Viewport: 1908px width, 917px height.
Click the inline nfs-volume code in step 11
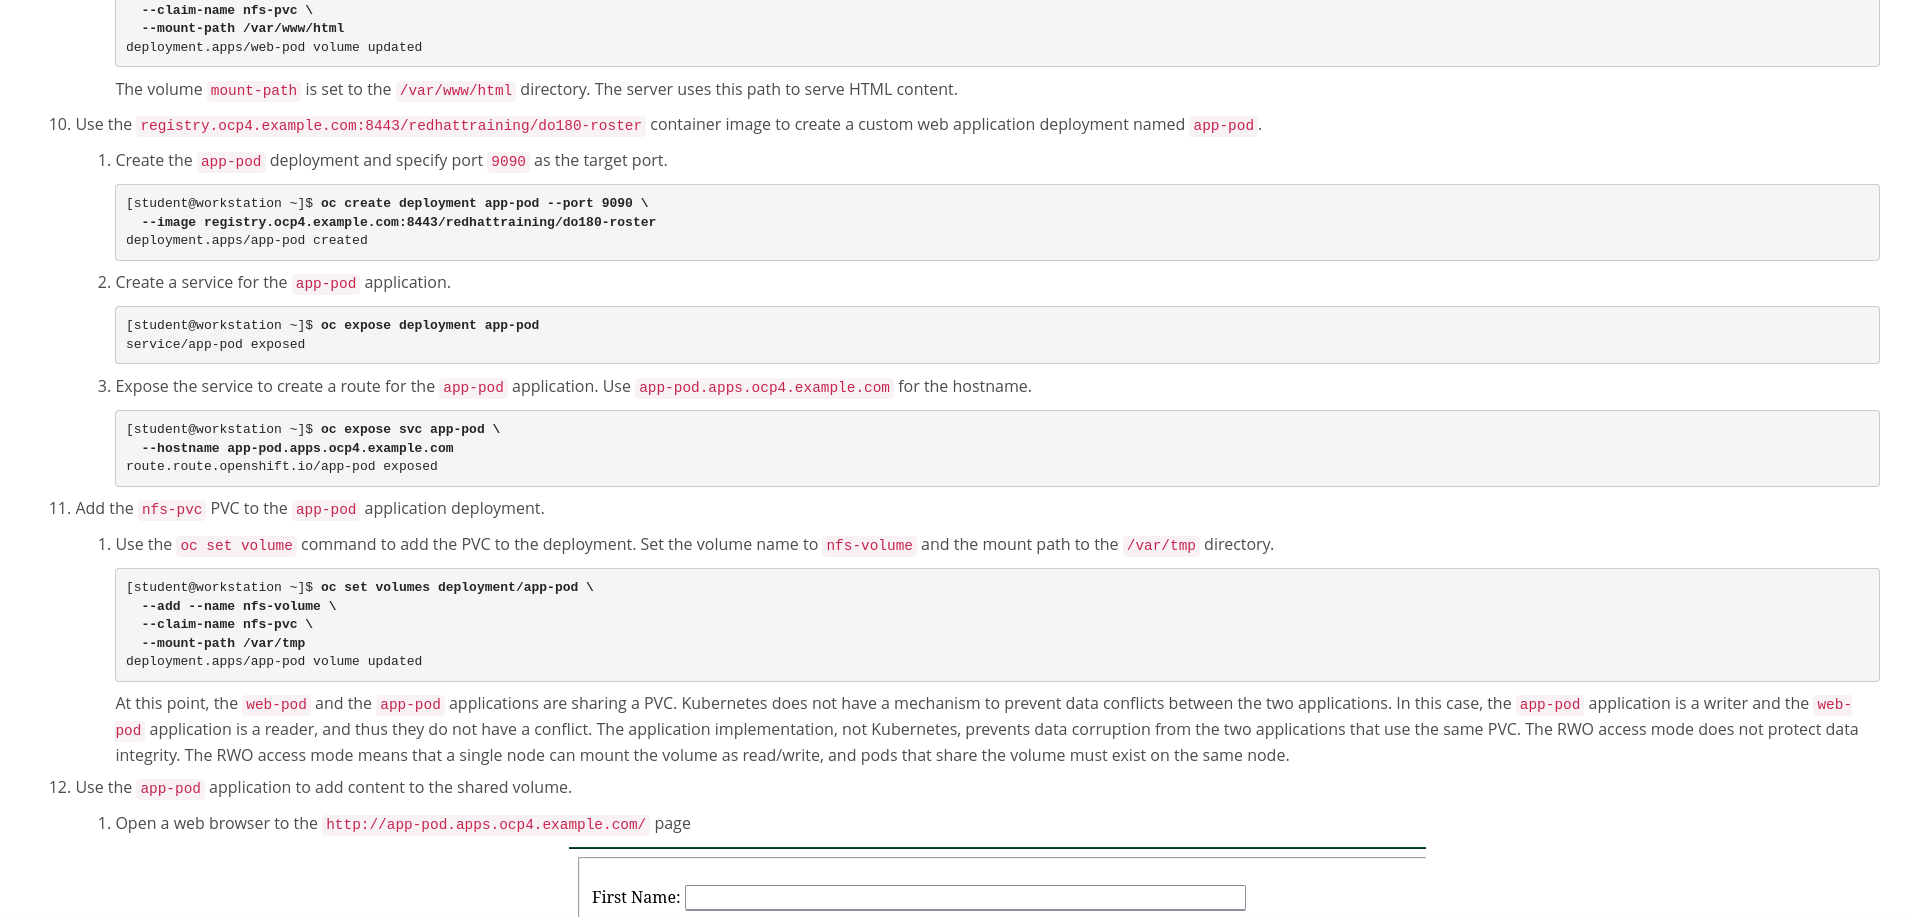pyautogui.click(x=868, y=545)
